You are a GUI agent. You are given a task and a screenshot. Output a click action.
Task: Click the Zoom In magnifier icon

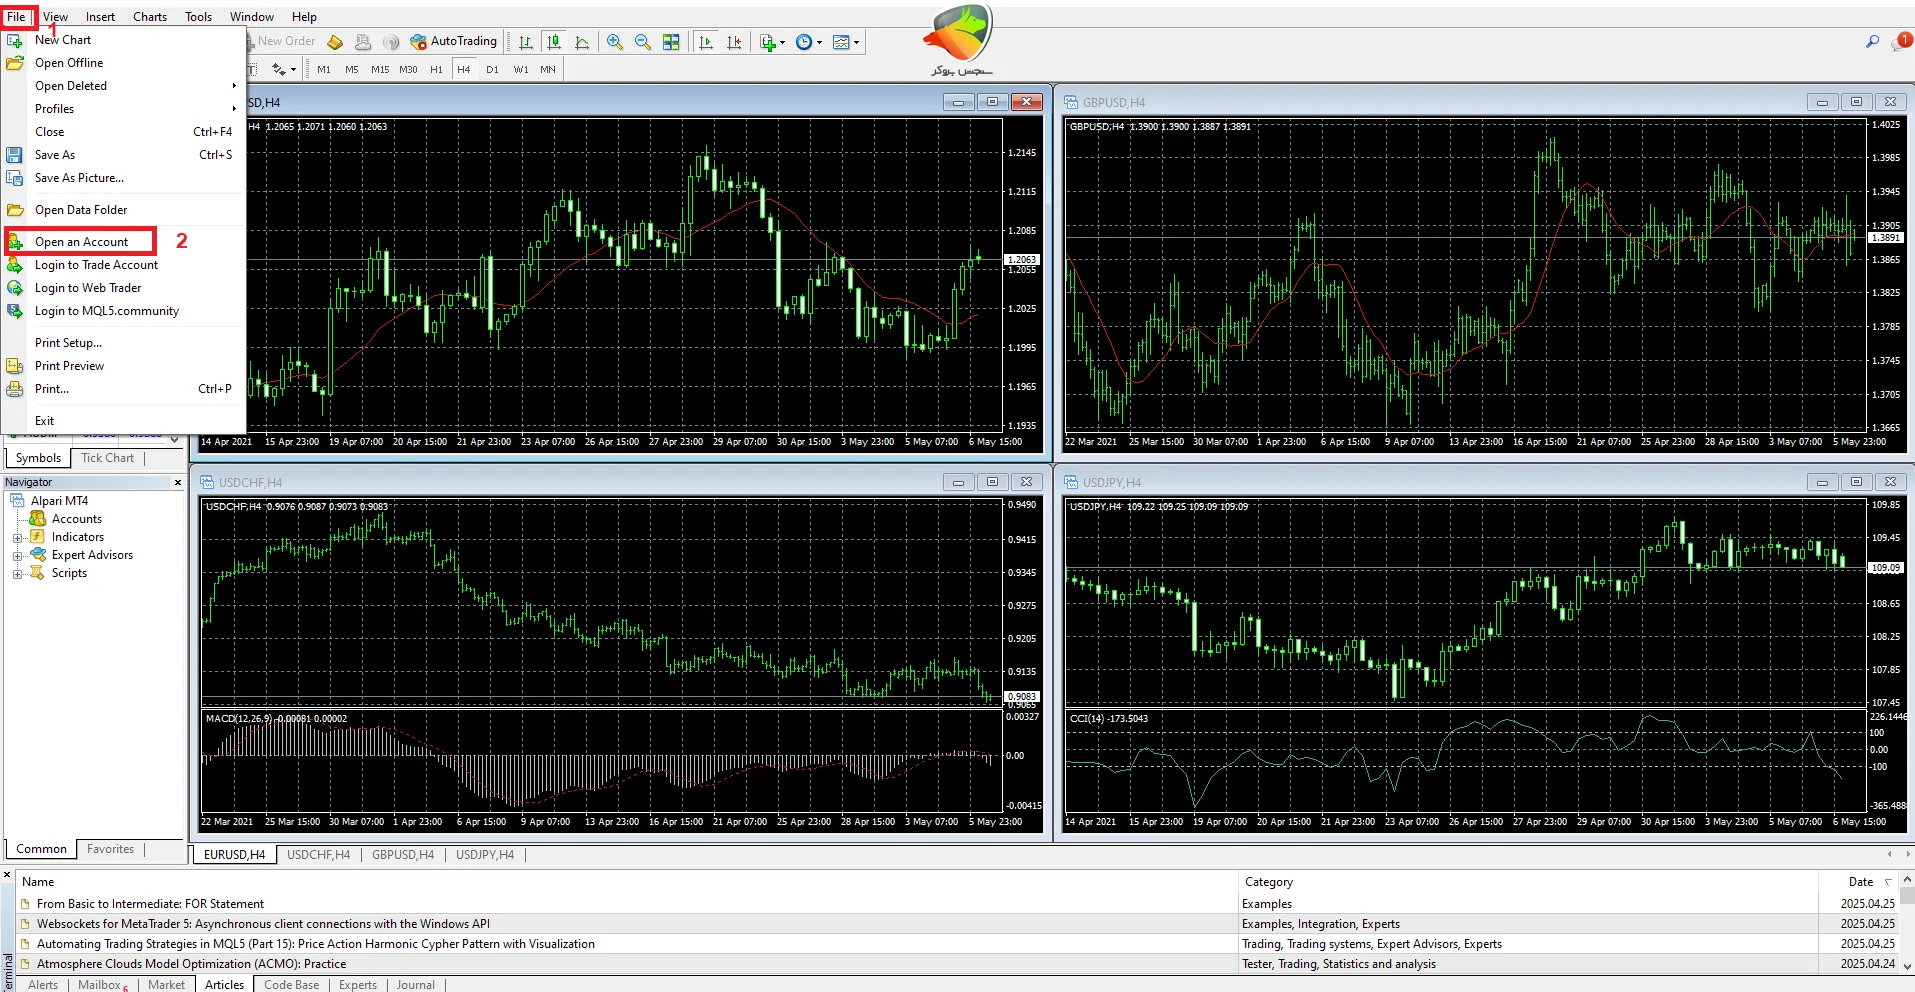coord(615,42)
